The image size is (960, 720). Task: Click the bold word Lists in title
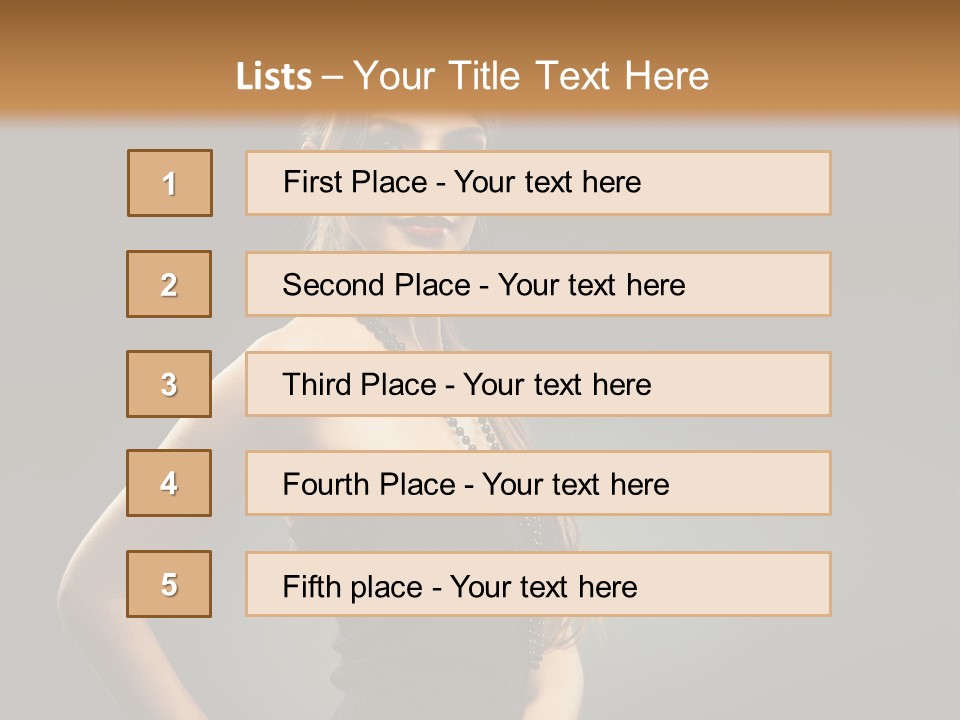(x=274, y=77)
